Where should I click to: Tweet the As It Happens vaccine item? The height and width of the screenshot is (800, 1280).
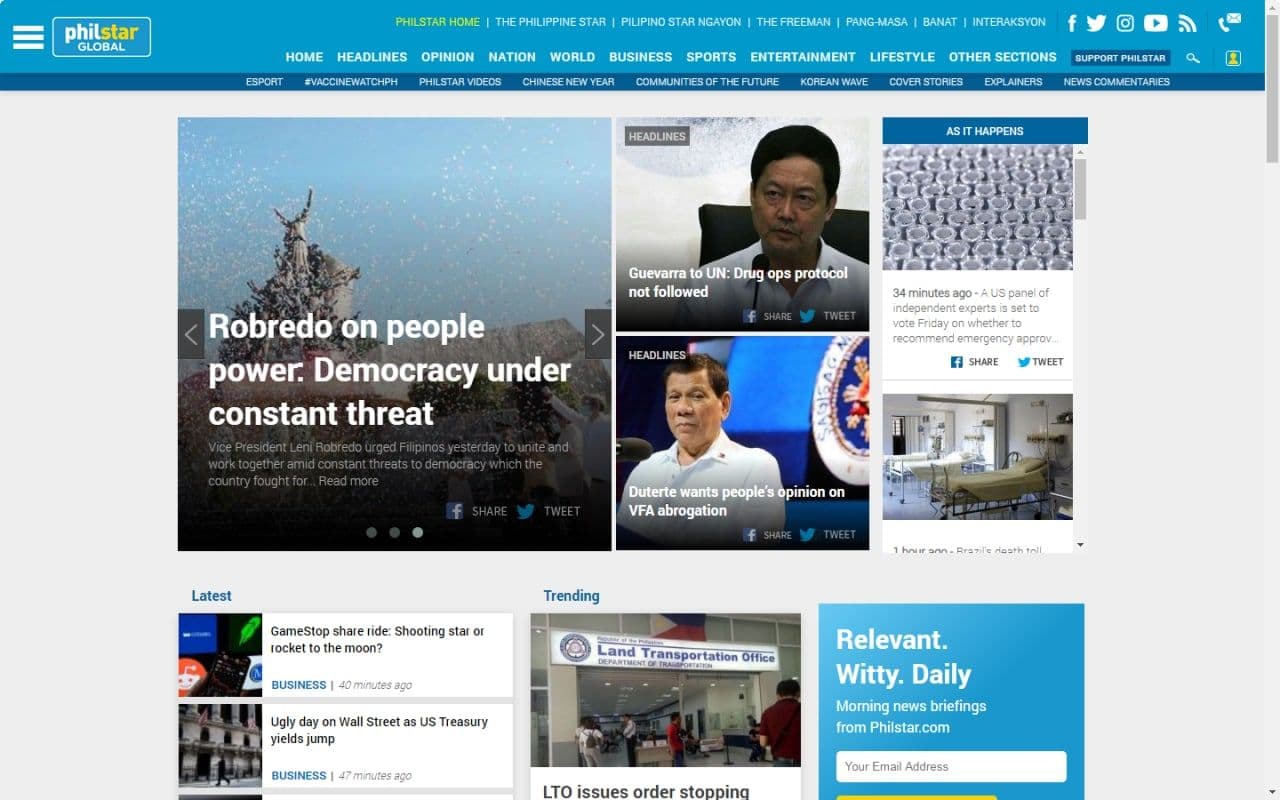[x=1040, y=362]
